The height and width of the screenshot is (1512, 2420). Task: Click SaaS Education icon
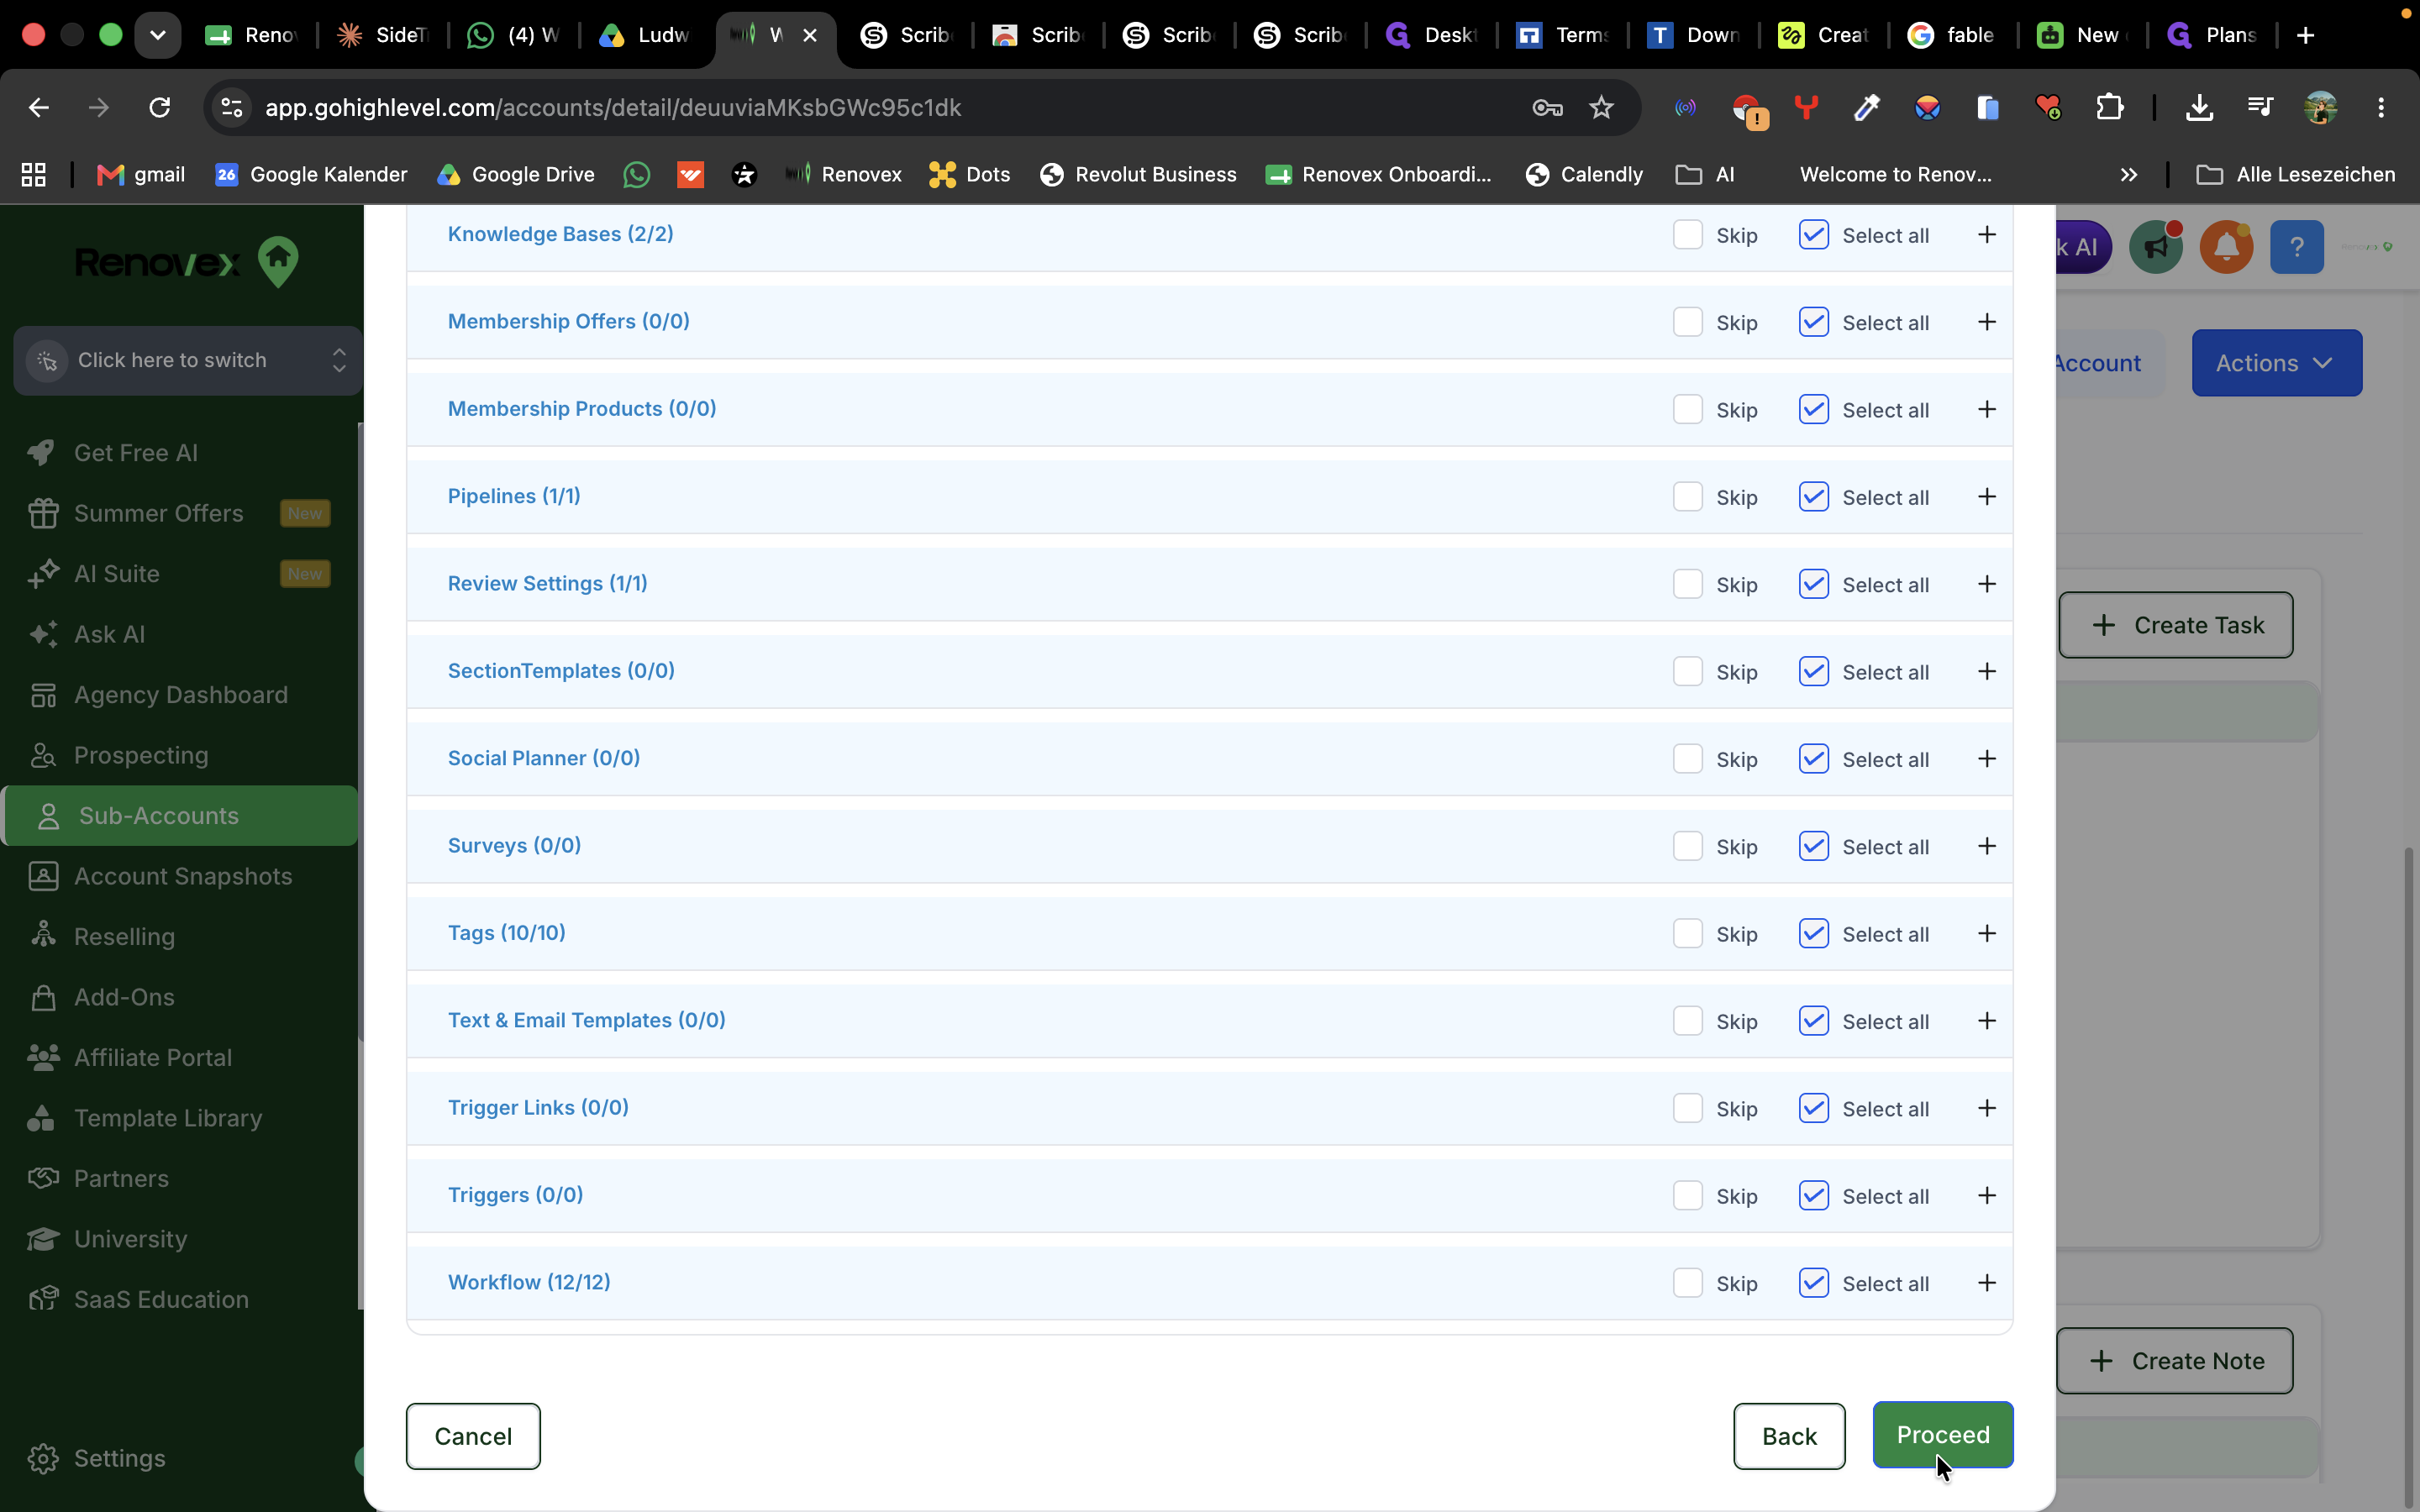[x=42, y=1299]
